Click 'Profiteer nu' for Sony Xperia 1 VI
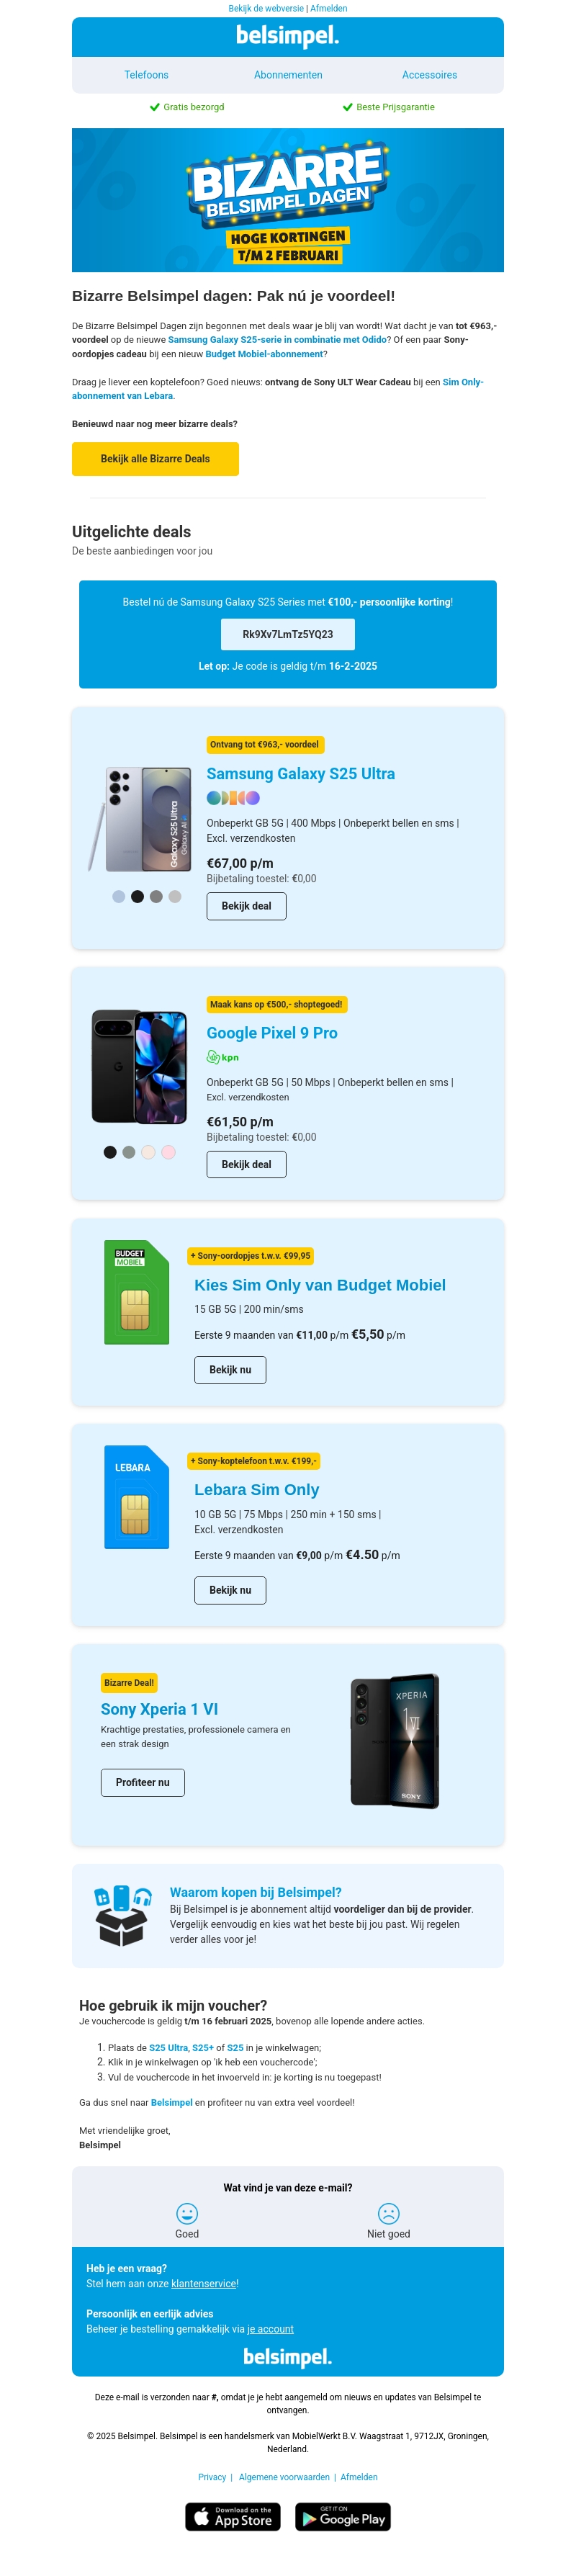 coord(142,1782)
